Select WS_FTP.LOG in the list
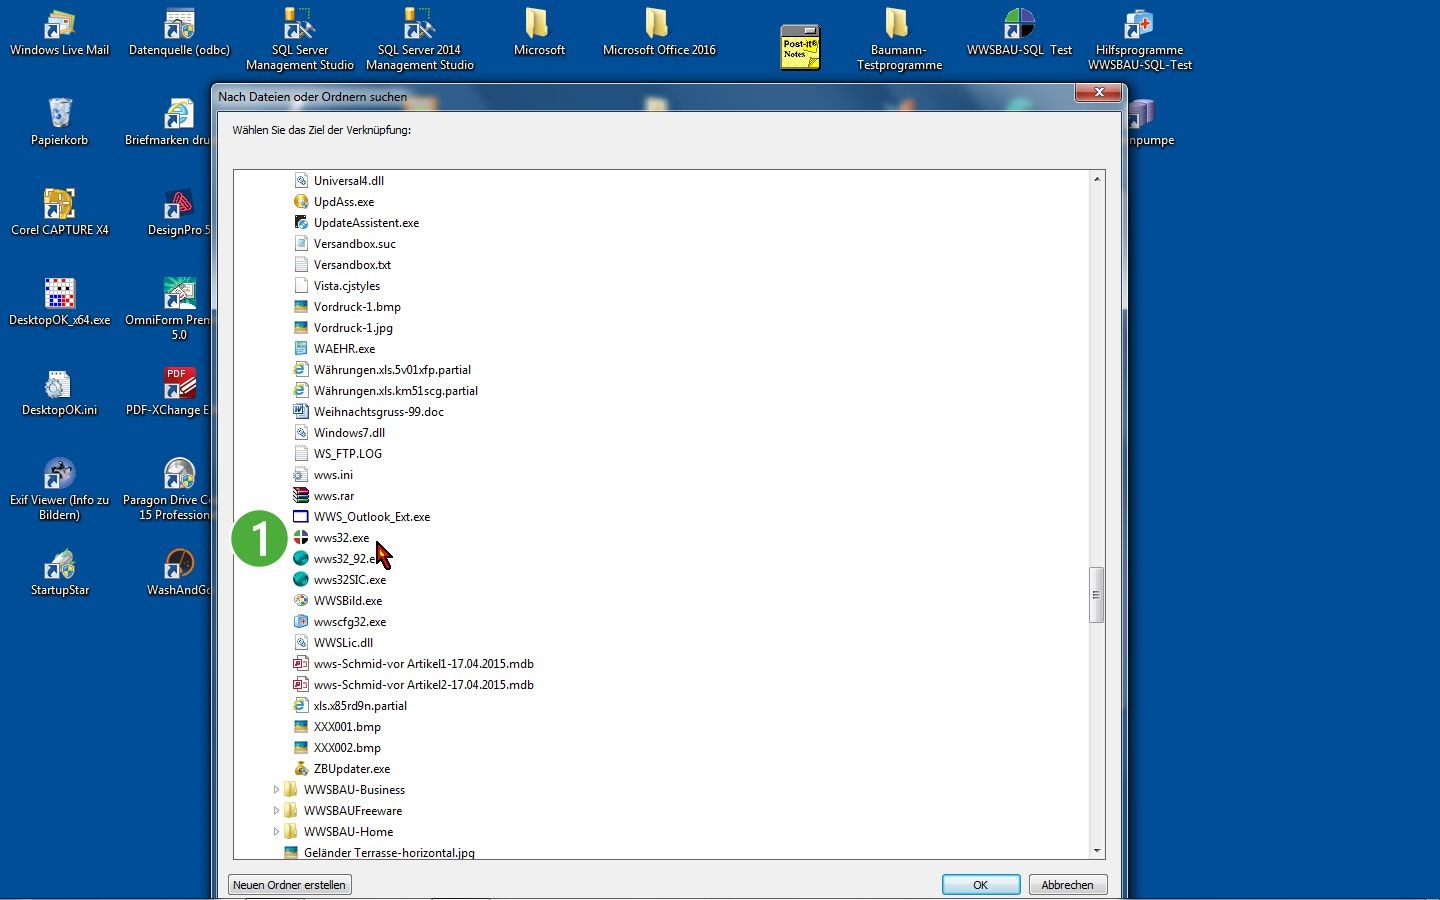This screenshot has height=900, width=1440. 348,454
